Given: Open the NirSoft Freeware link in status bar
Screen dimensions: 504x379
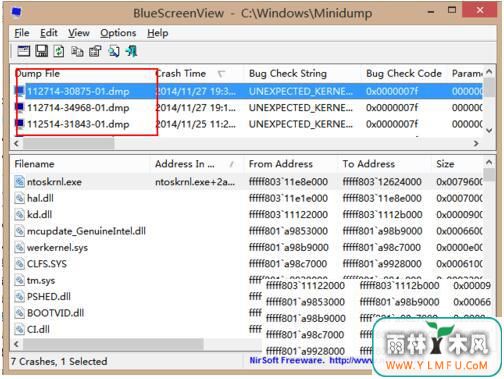Looking at the screenshot, I should click(x=311, y=360).
